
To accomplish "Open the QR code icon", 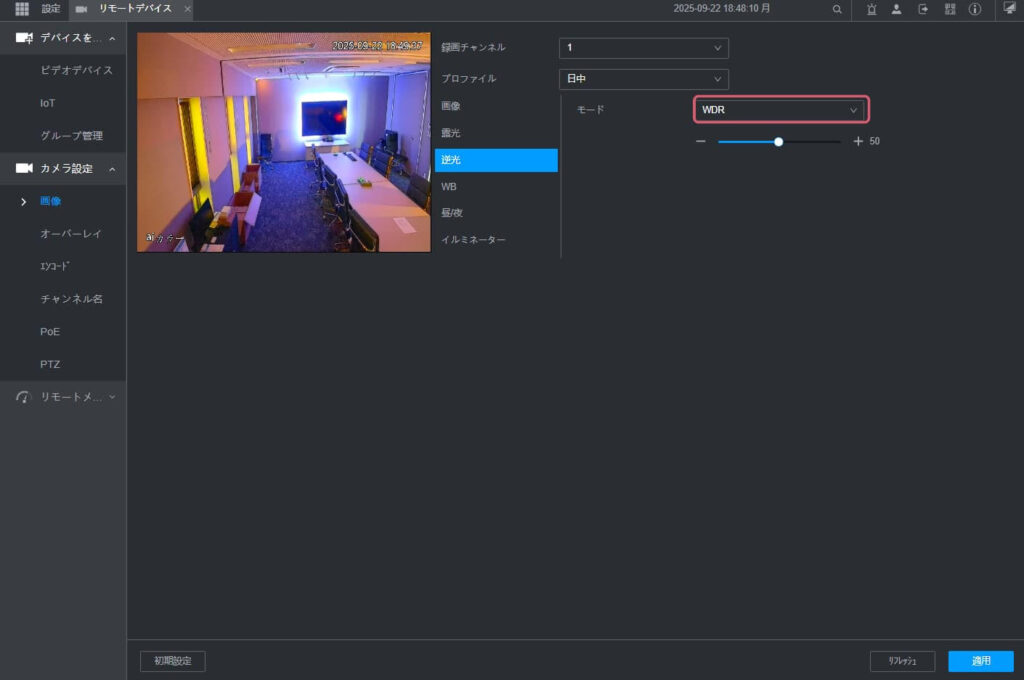I will [949, 9].
